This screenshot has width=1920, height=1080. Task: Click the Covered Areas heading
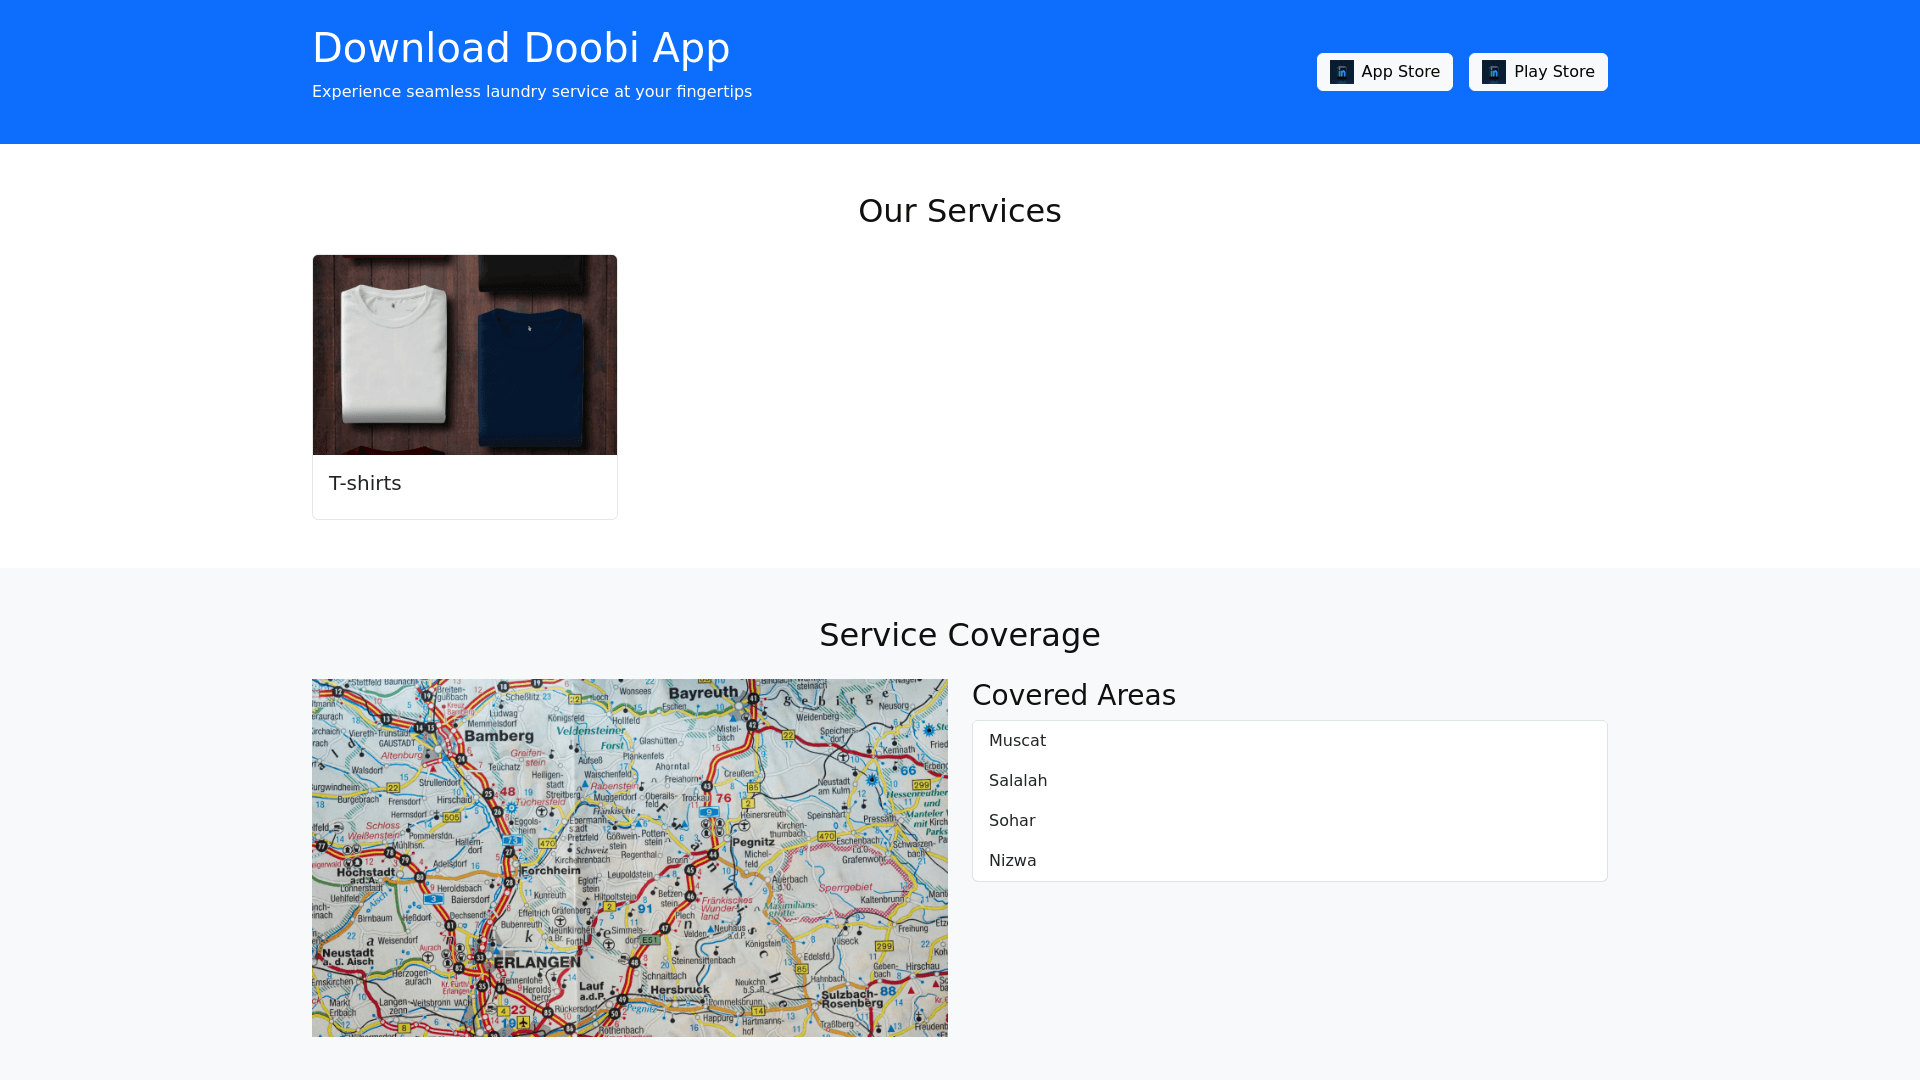click(x=1073, y=695)
